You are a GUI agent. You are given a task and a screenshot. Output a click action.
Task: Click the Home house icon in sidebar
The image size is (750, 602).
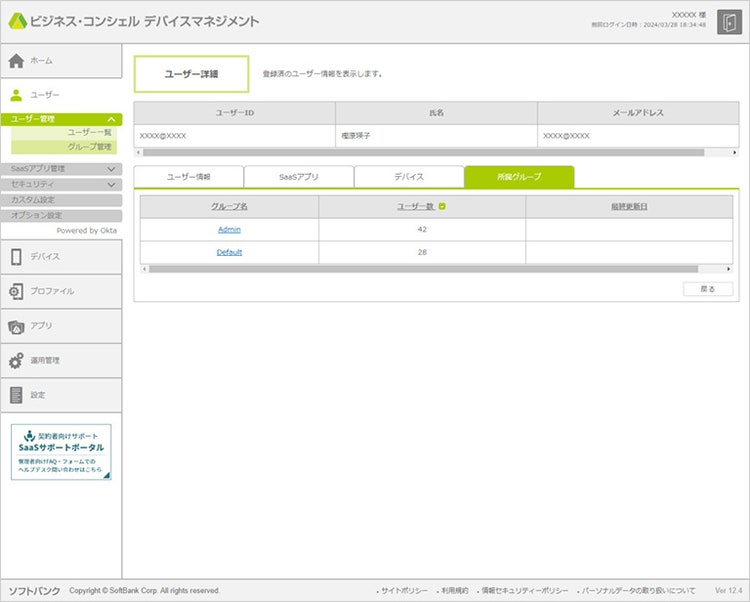(16, 61)
